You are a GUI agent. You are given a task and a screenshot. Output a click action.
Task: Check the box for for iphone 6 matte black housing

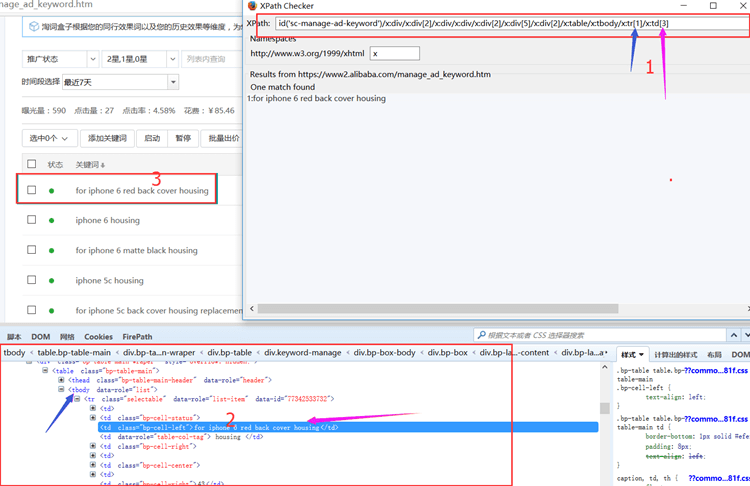point(32,250)
